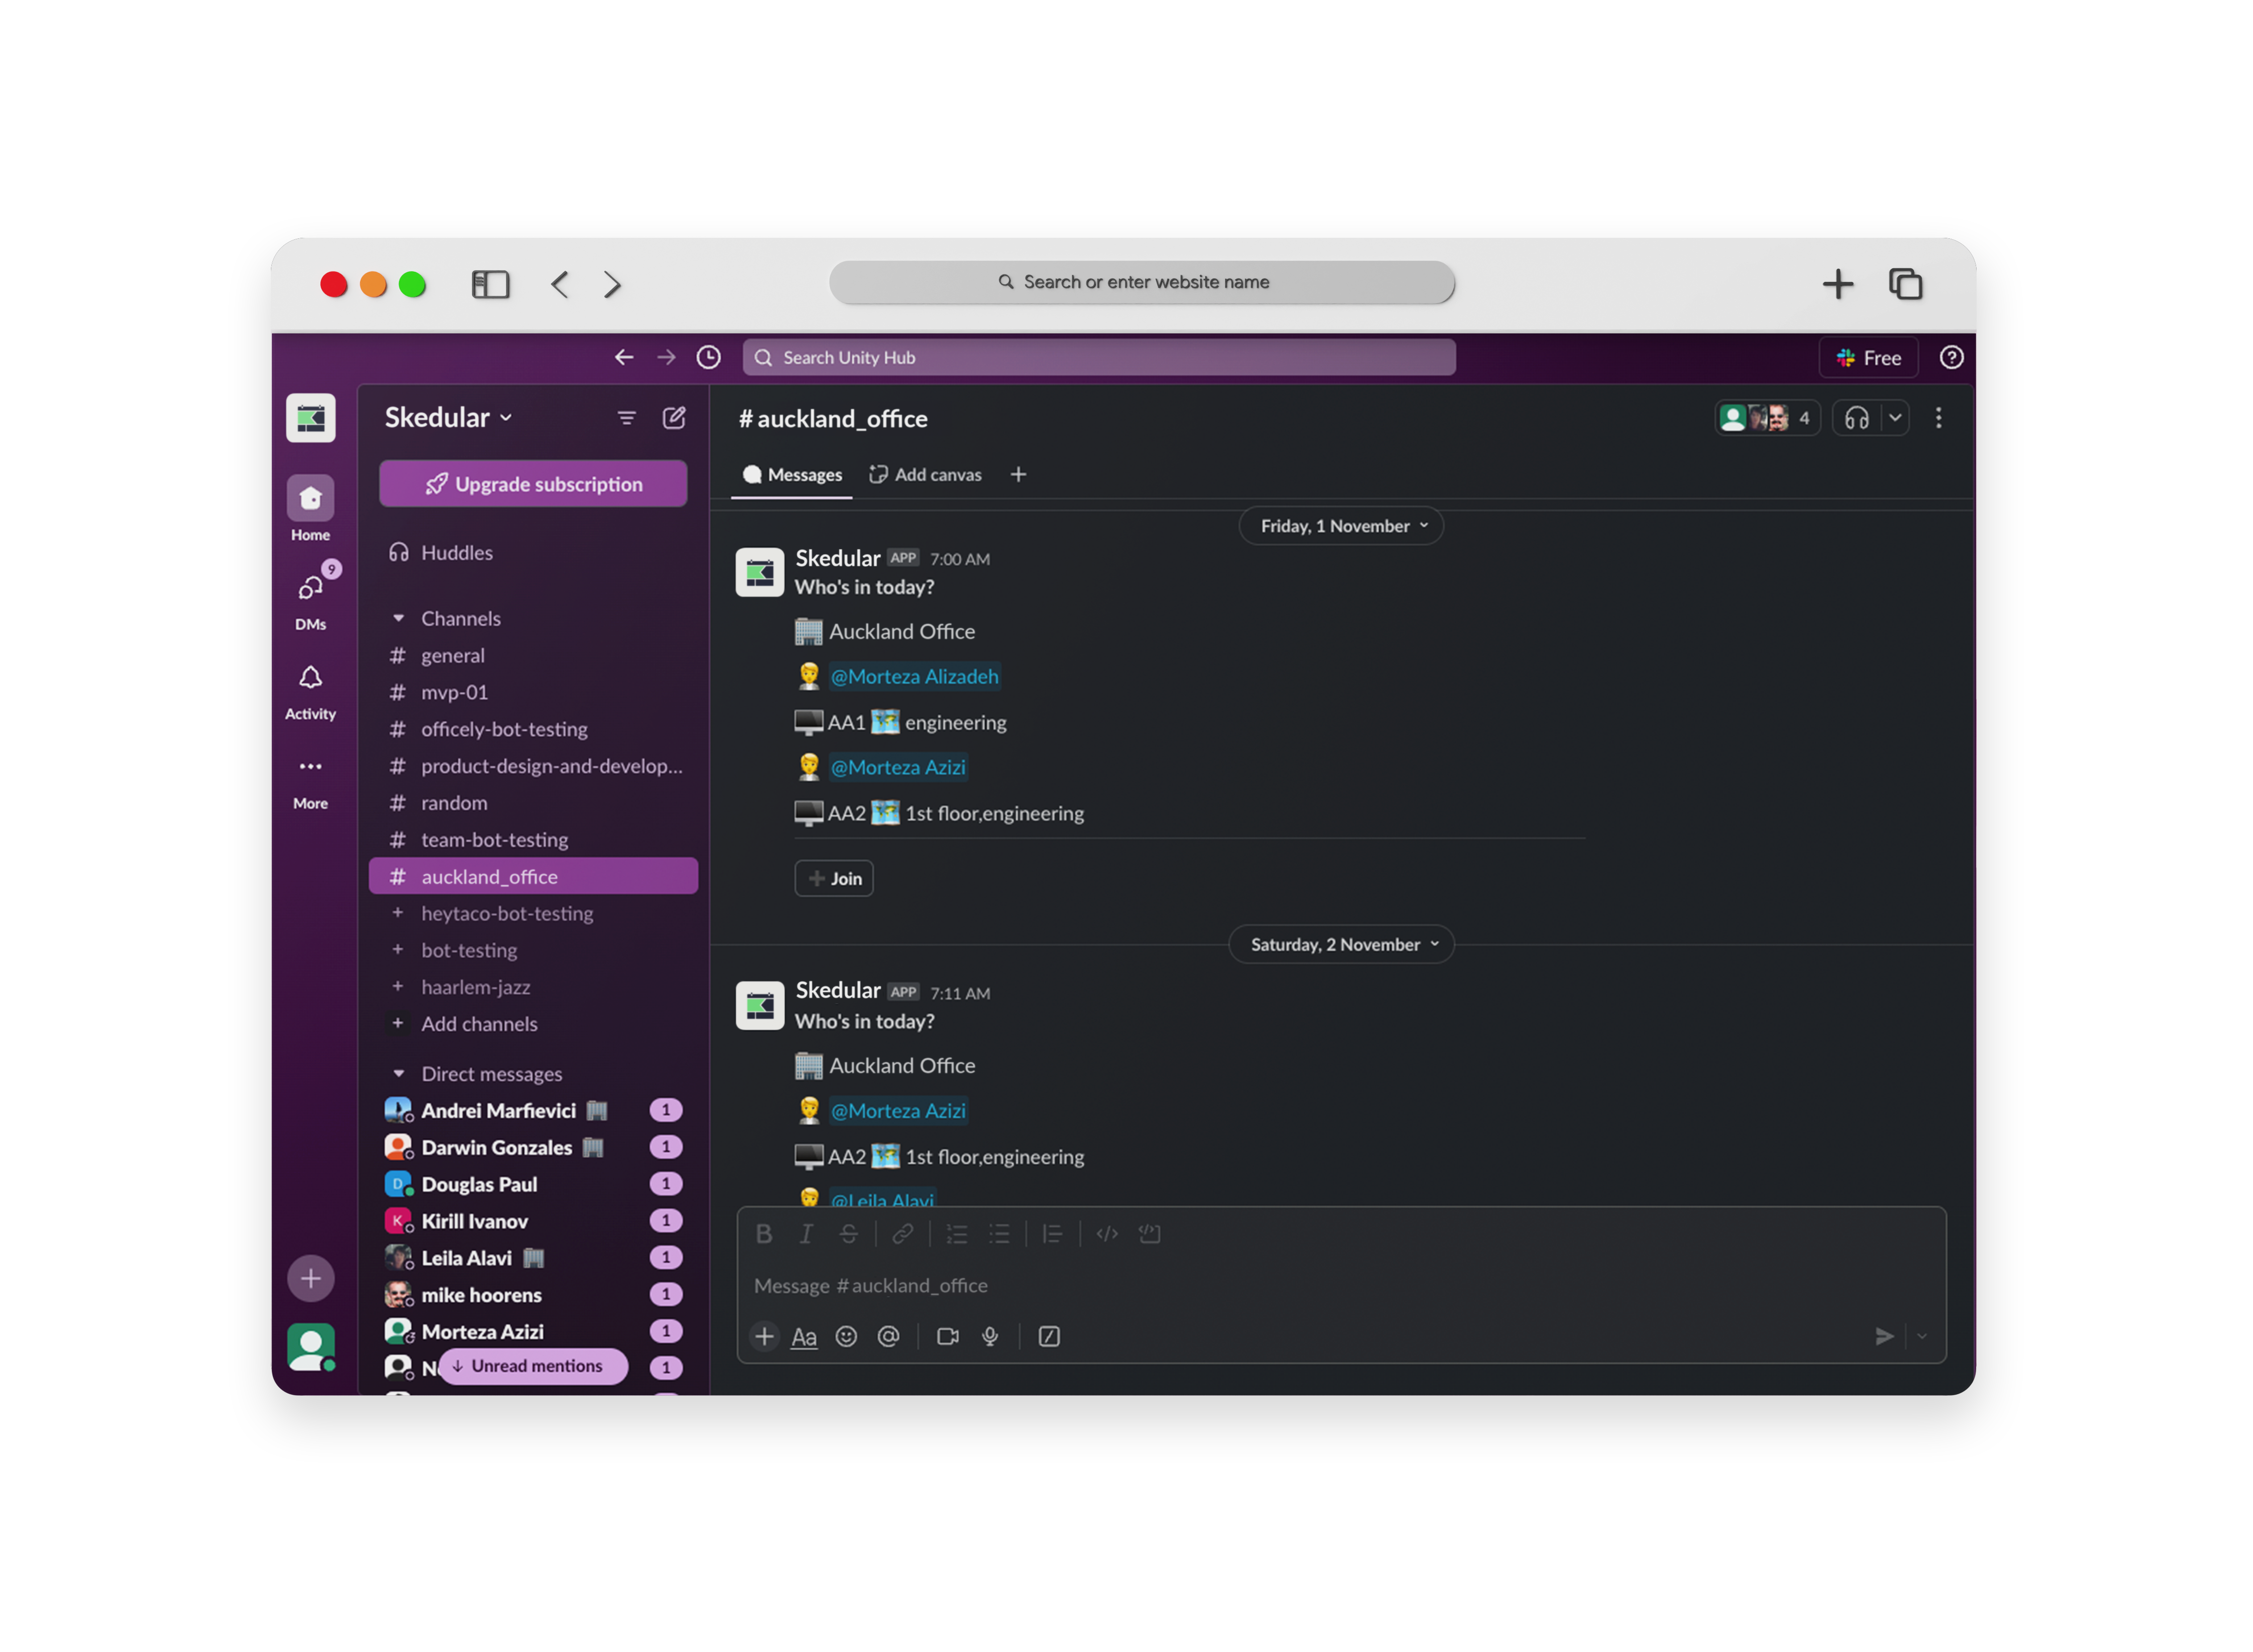Collapse the Channels section

coord(398,618)
